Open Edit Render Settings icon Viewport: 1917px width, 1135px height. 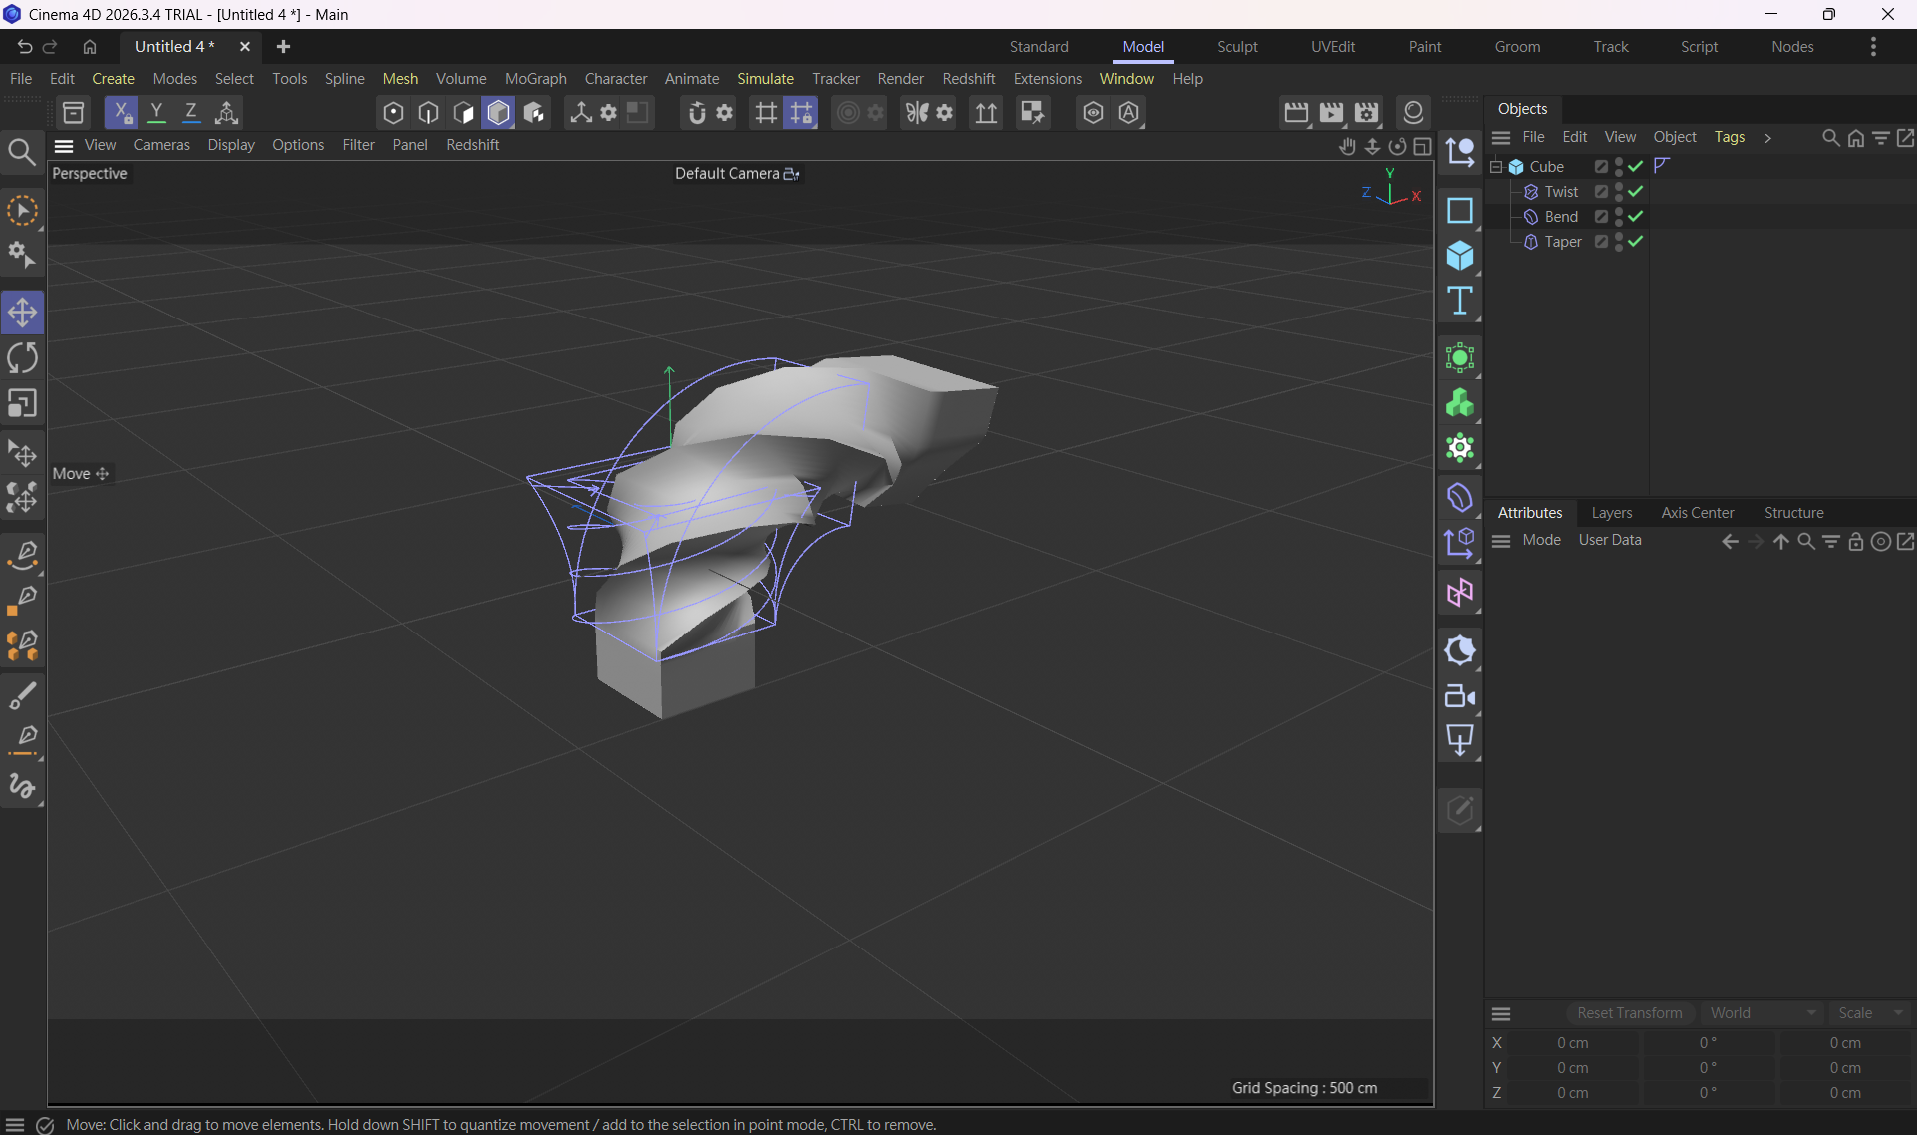1367,112
